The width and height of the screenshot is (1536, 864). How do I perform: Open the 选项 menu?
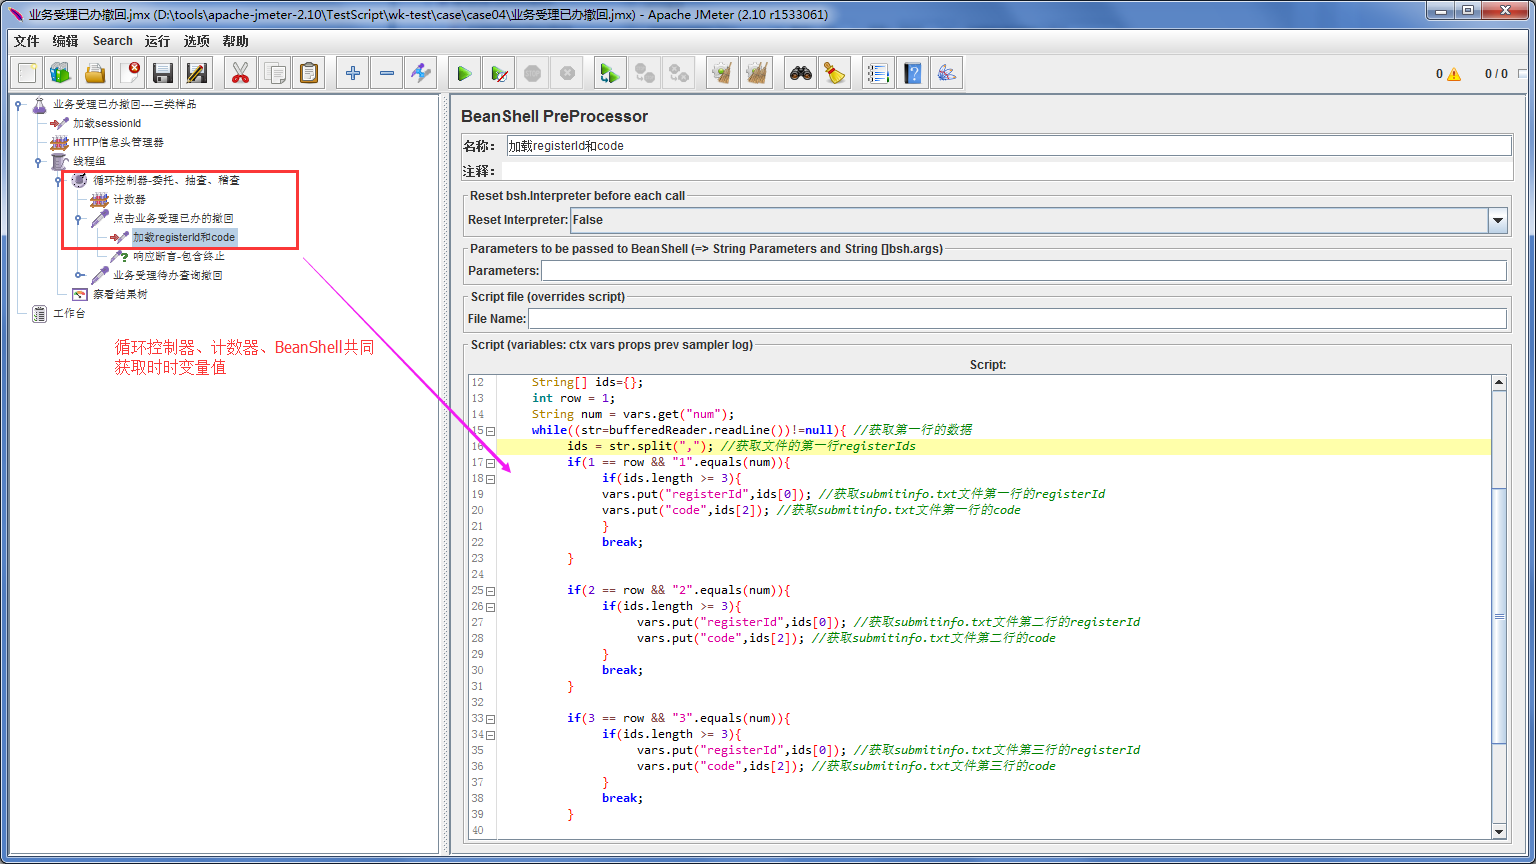pos(197,41)
